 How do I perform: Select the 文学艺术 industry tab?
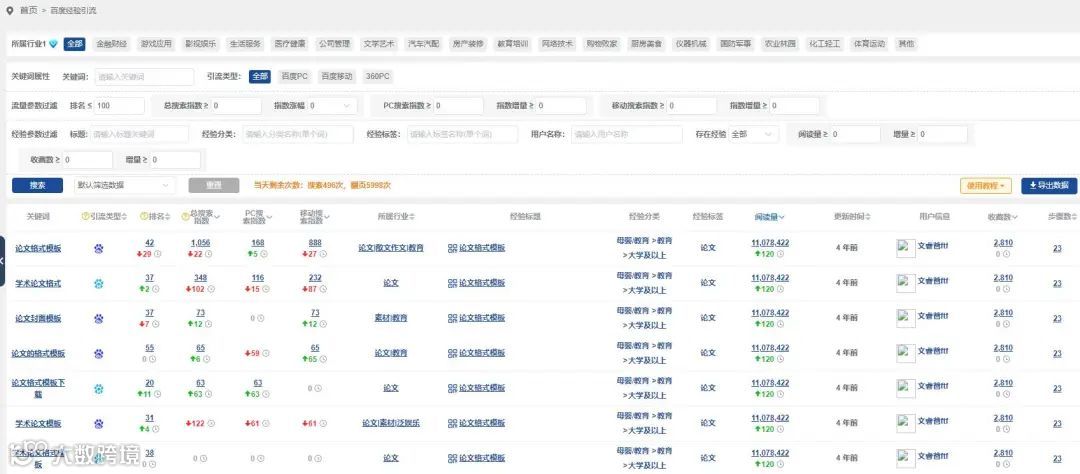pos(379,43)
